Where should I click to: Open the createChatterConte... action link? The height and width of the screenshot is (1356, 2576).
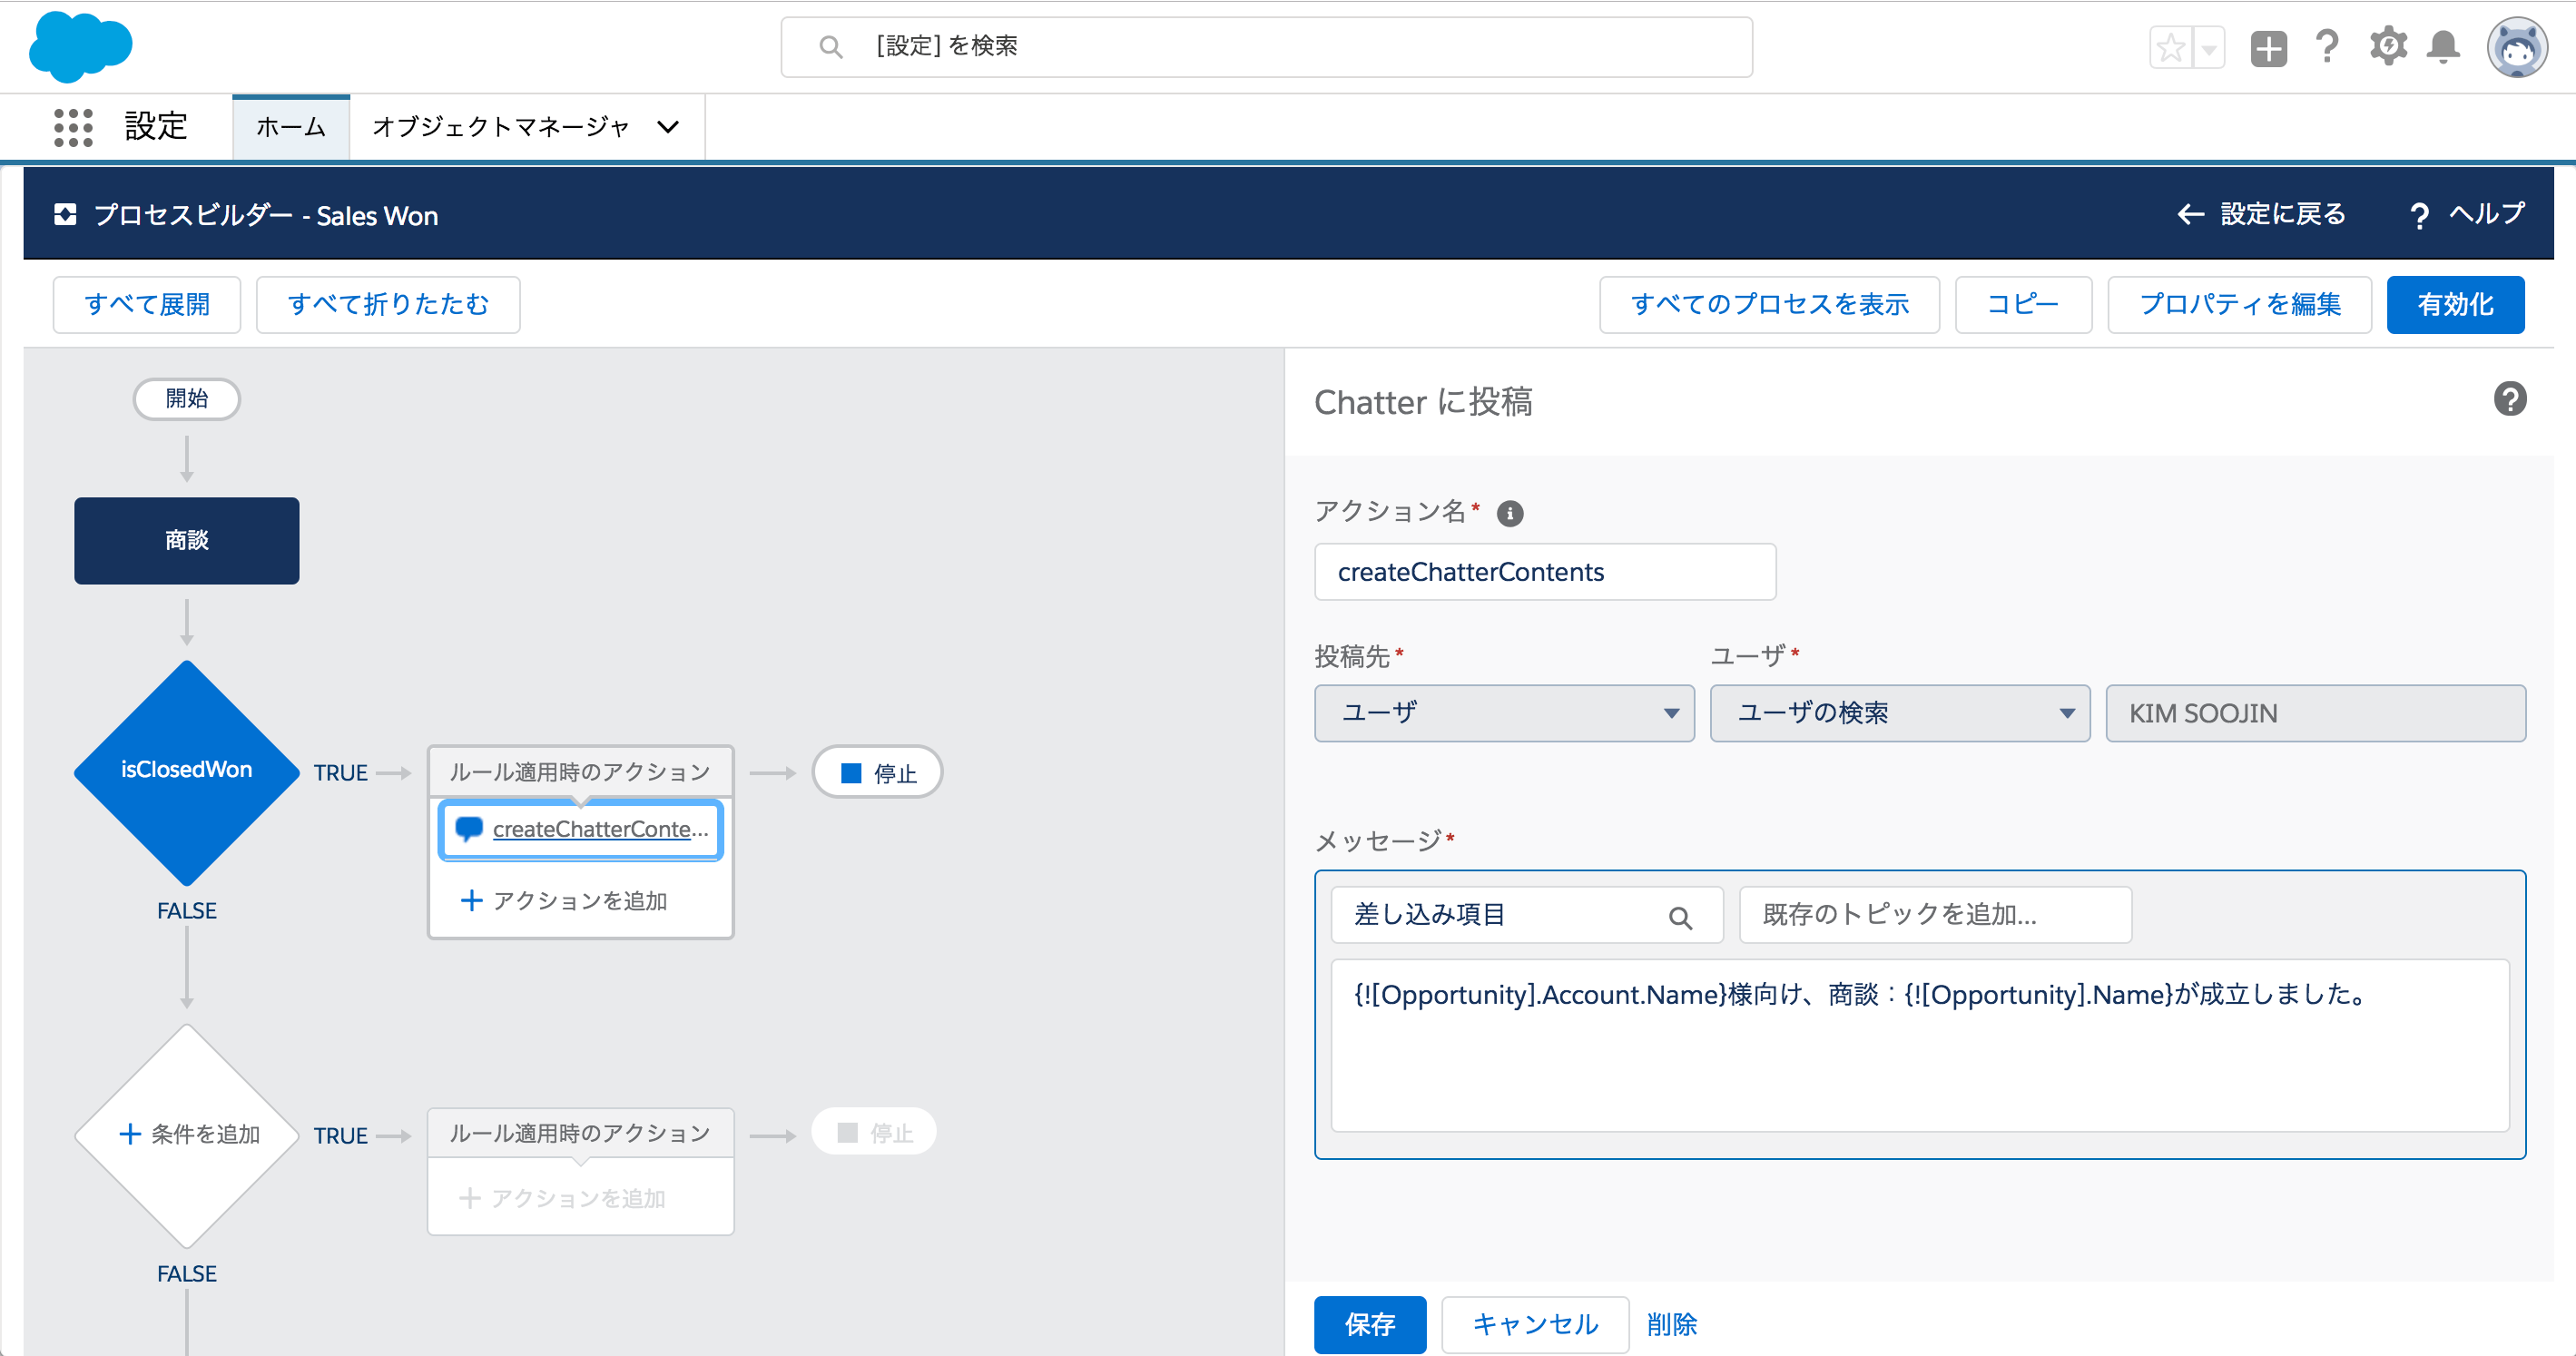click(x=600, y=829)
